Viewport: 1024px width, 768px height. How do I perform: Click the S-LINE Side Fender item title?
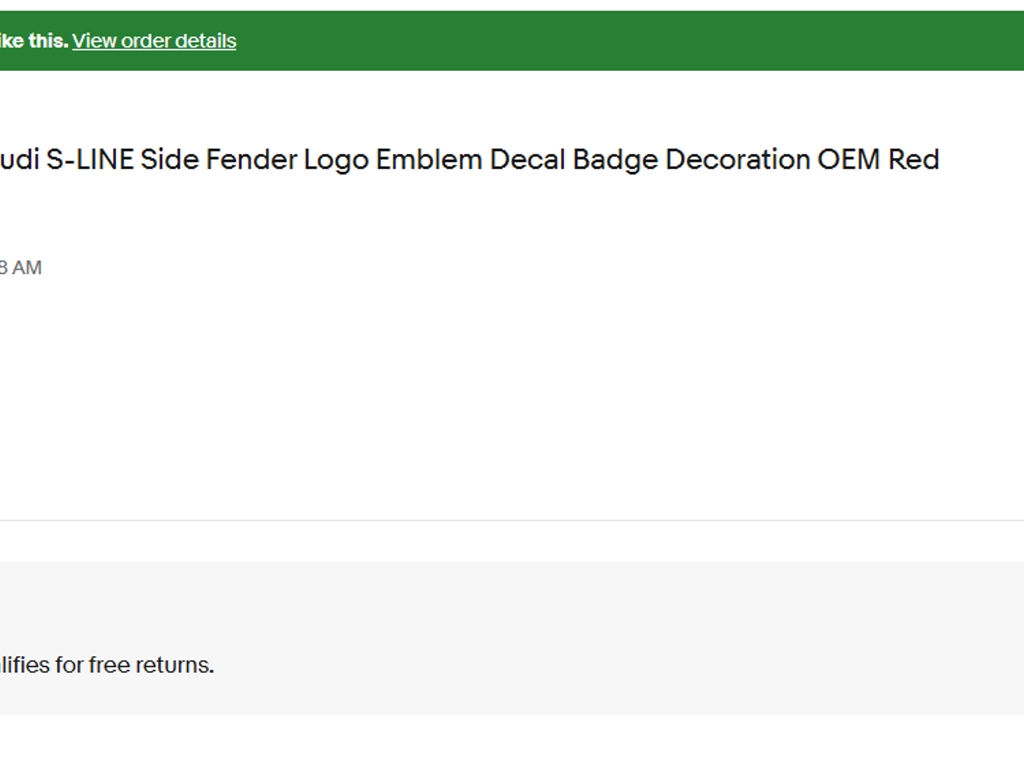[x=470, y=160]
